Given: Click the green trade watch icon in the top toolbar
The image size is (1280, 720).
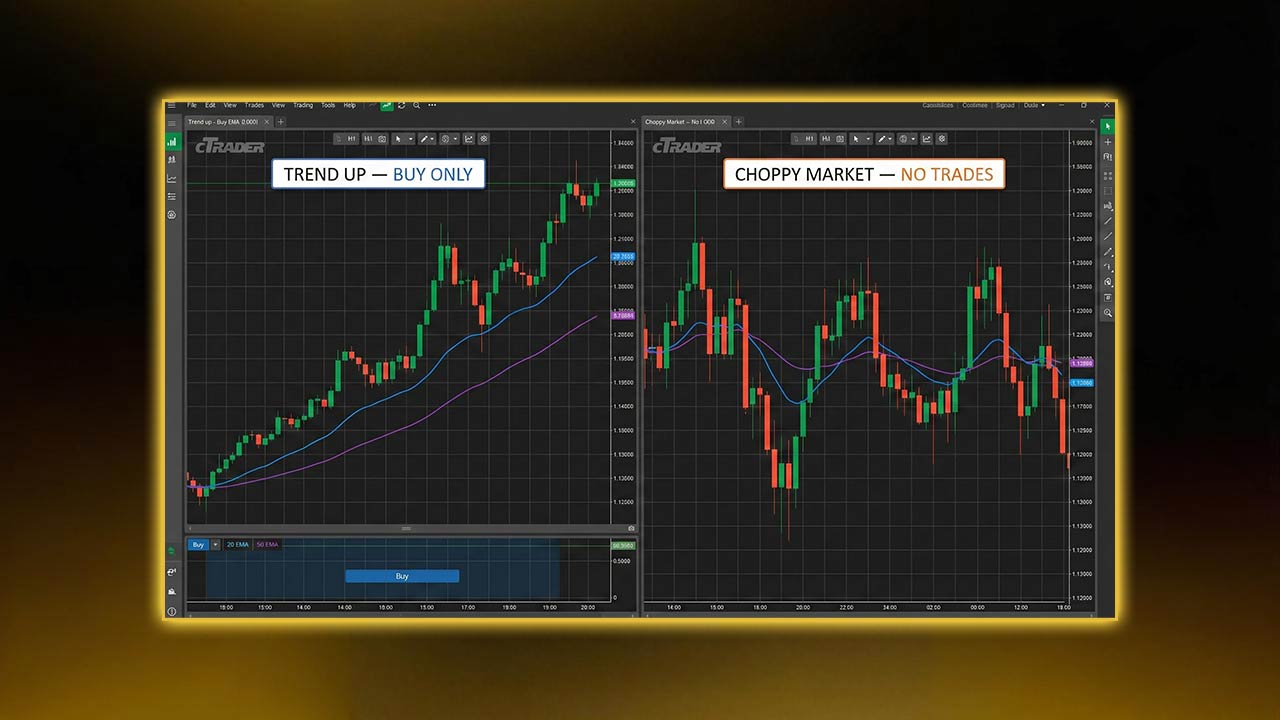Looking at the screenshot, I should 386,105.
